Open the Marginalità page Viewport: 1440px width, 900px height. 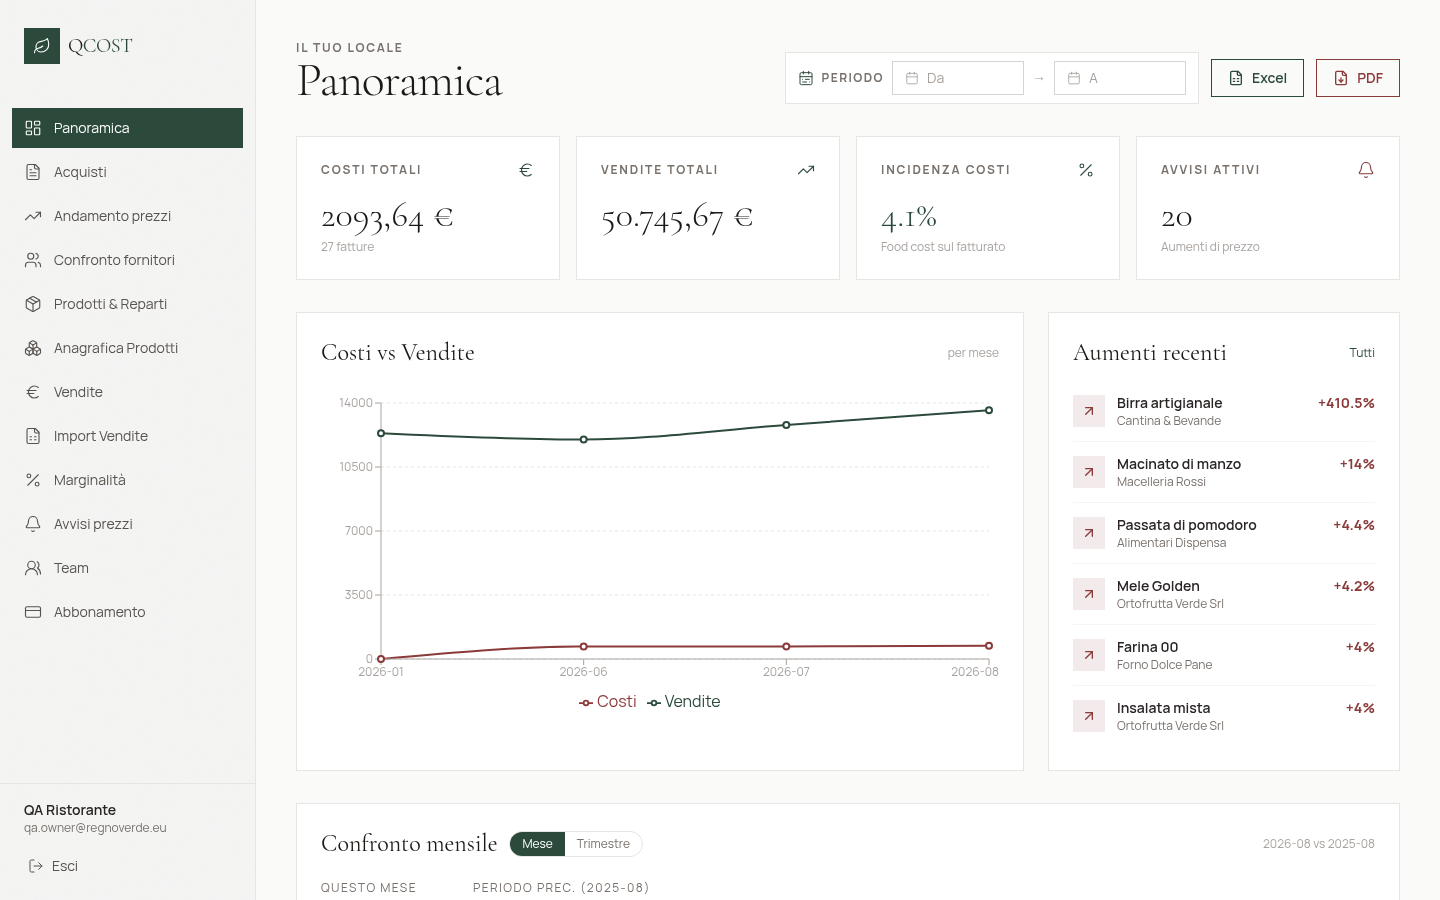(127, 480)
